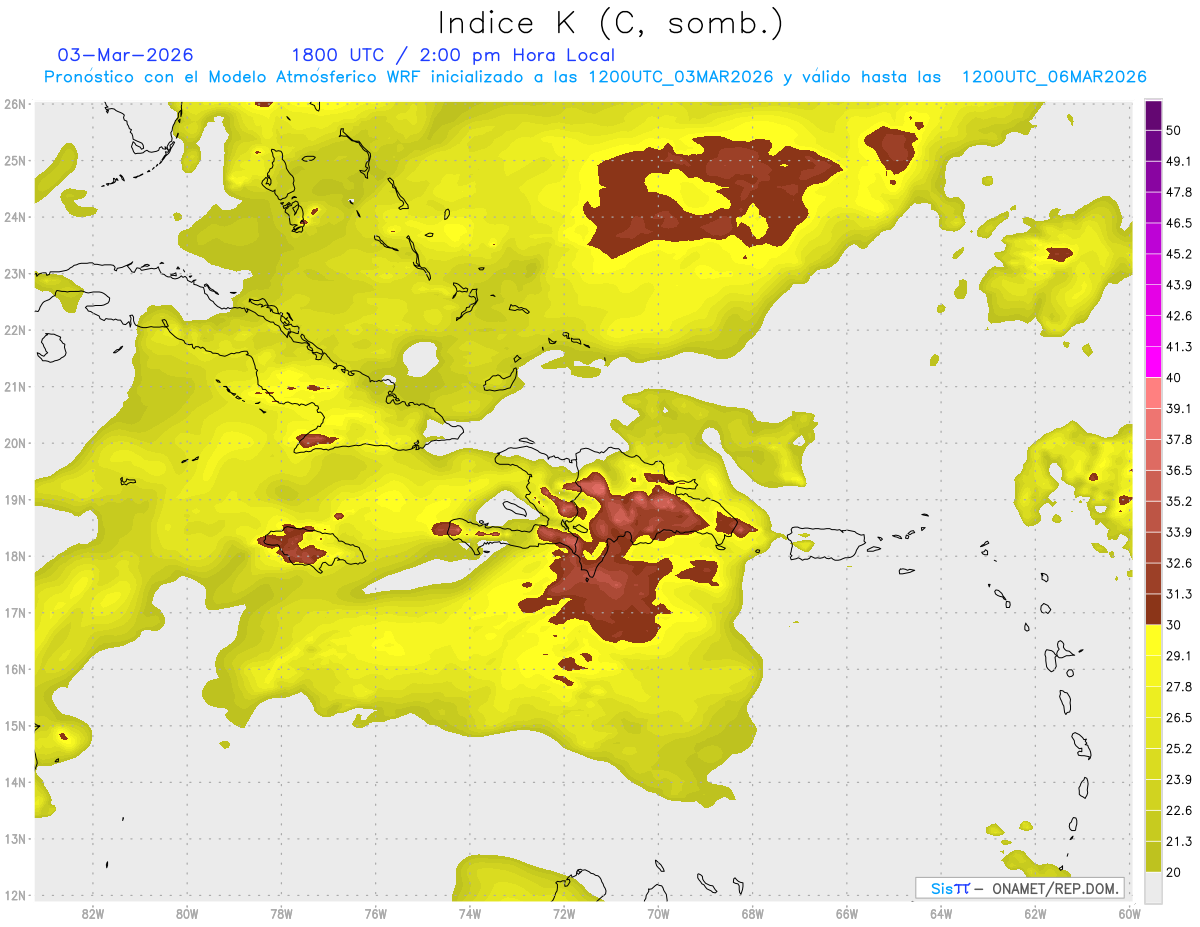Pick the salmon swatch between 39.1 and 40

coord(1153,392)
